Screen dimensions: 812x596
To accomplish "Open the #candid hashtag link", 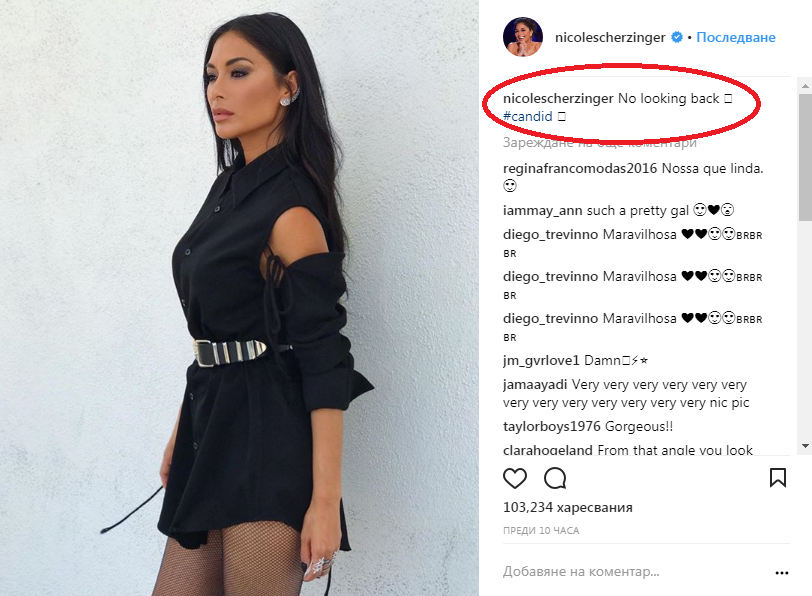I will (528, 117).
